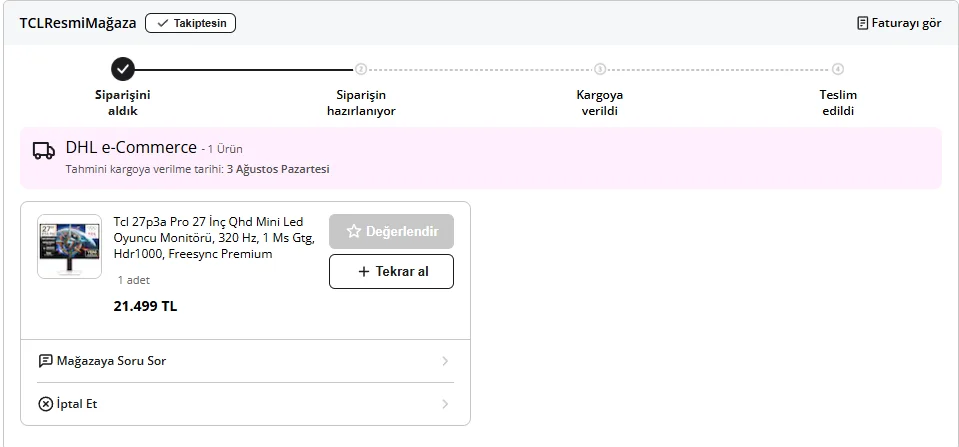Click the star icon in Değerlendir
The width and height of the screenshot is (959, 447).
coord(354,231)
